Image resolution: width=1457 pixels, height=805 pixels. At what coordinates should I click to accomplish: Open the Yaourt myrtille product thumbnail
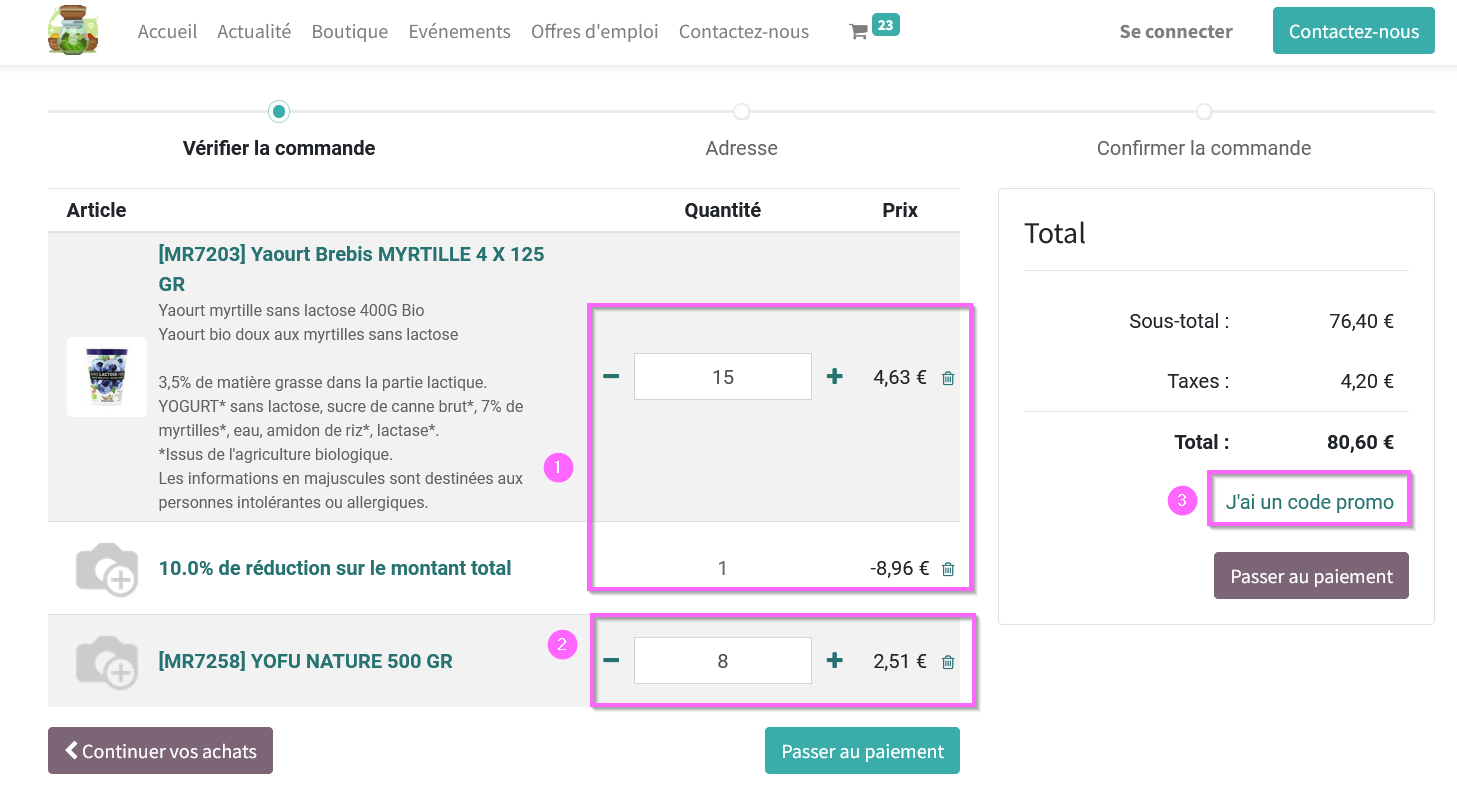click(107, 377)
